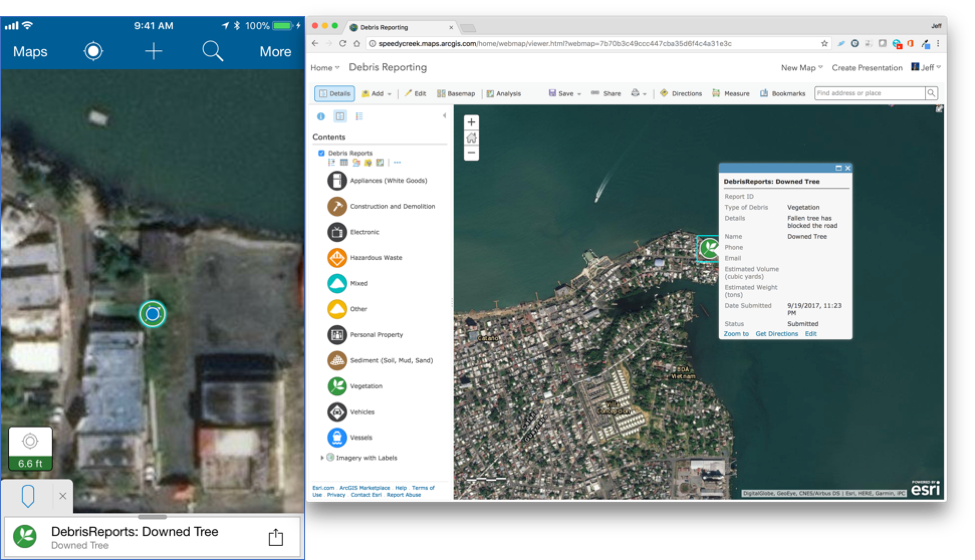Click the Find address or place field
The image size is (975, 560).
point(869,93)
